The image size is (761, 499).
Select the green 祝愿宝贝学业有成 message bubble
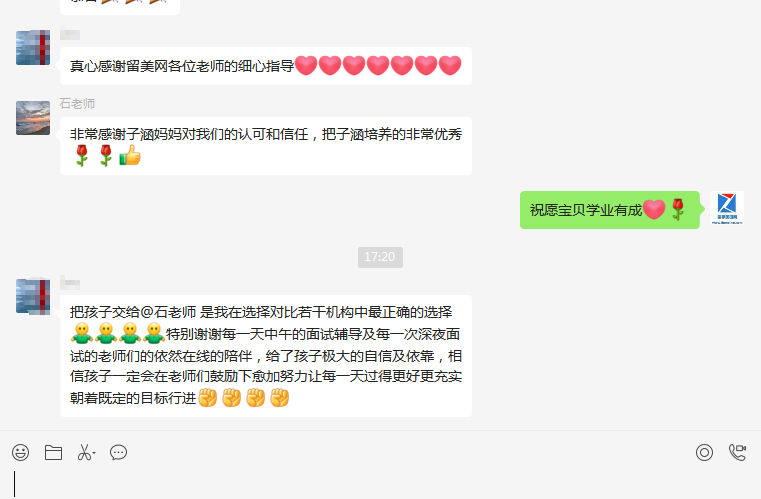pyautogui.click(x=610, y=210)
